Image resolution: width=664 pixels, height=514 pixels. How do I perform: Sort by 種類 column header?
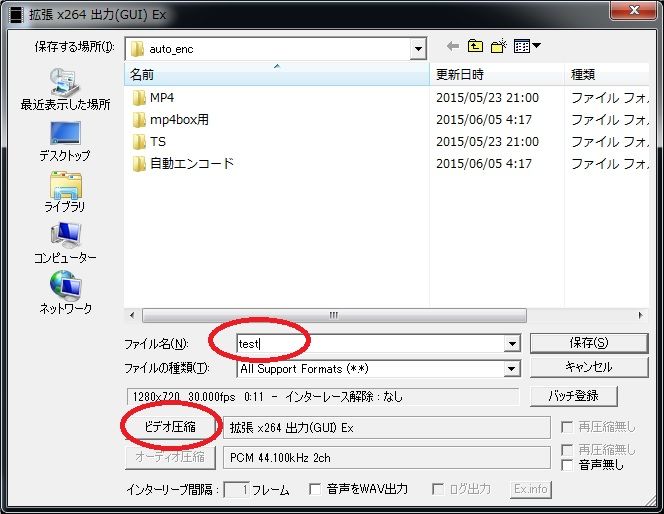[607, 75]
